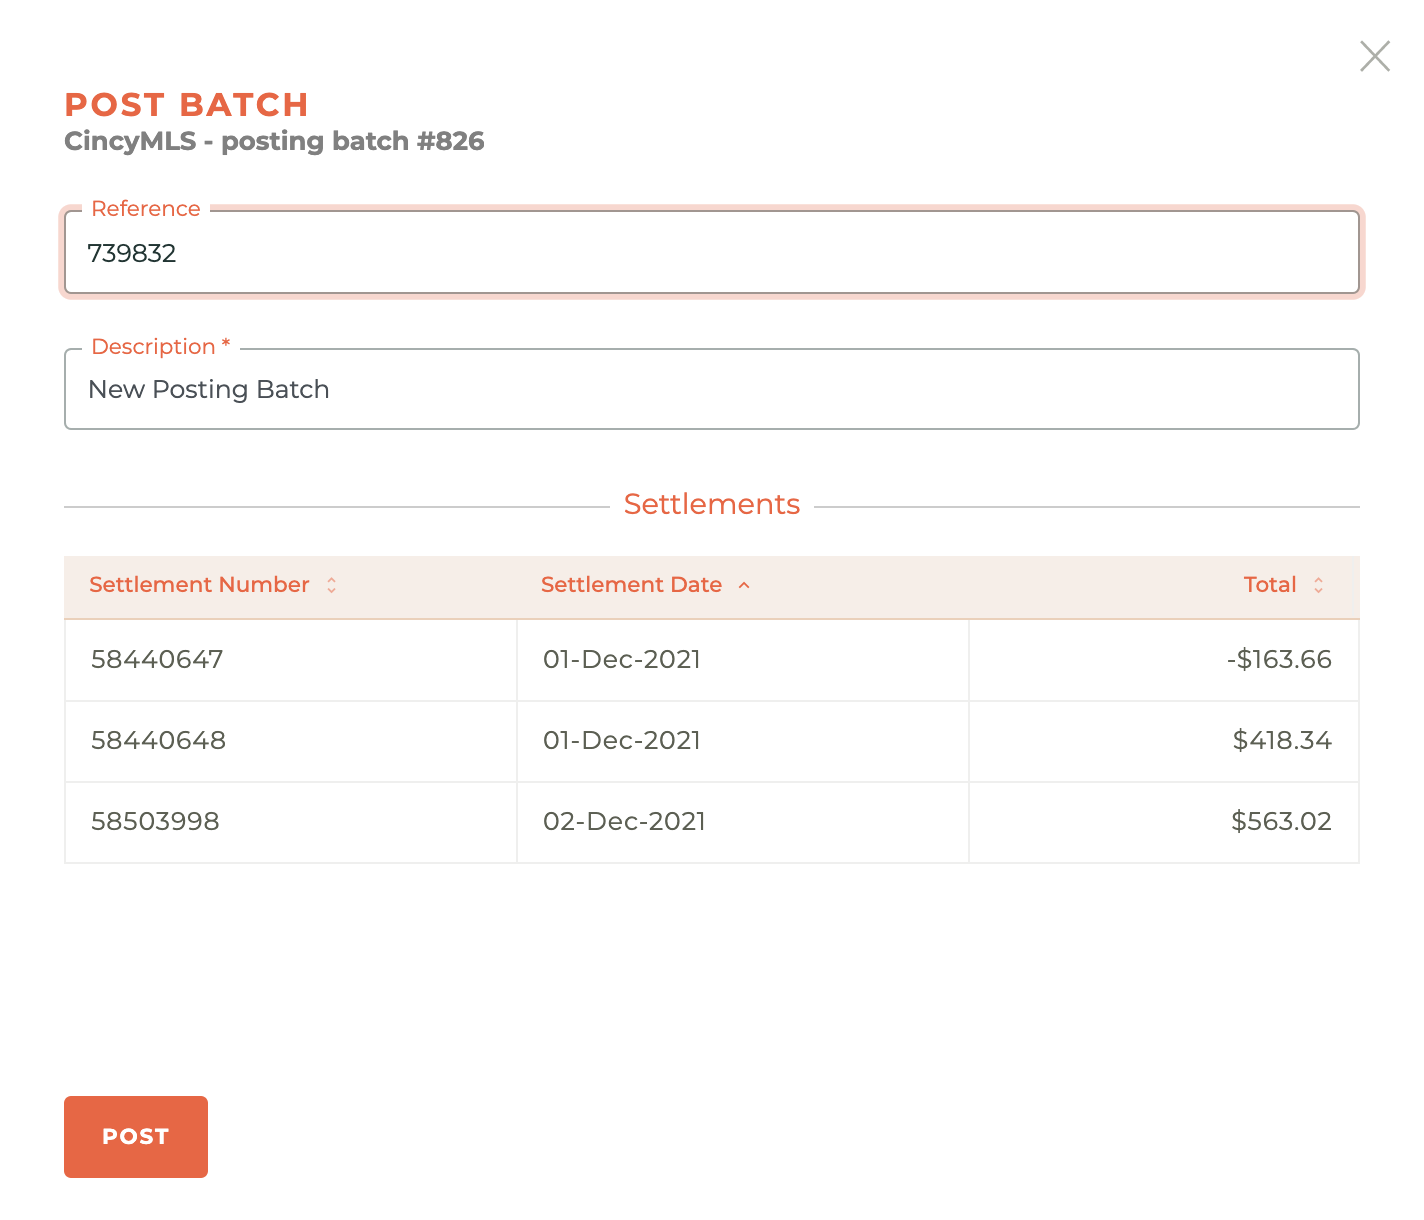Select settlement row 58440648
The height and width of the screenshot is (1220, 1424).
point(157,741)
